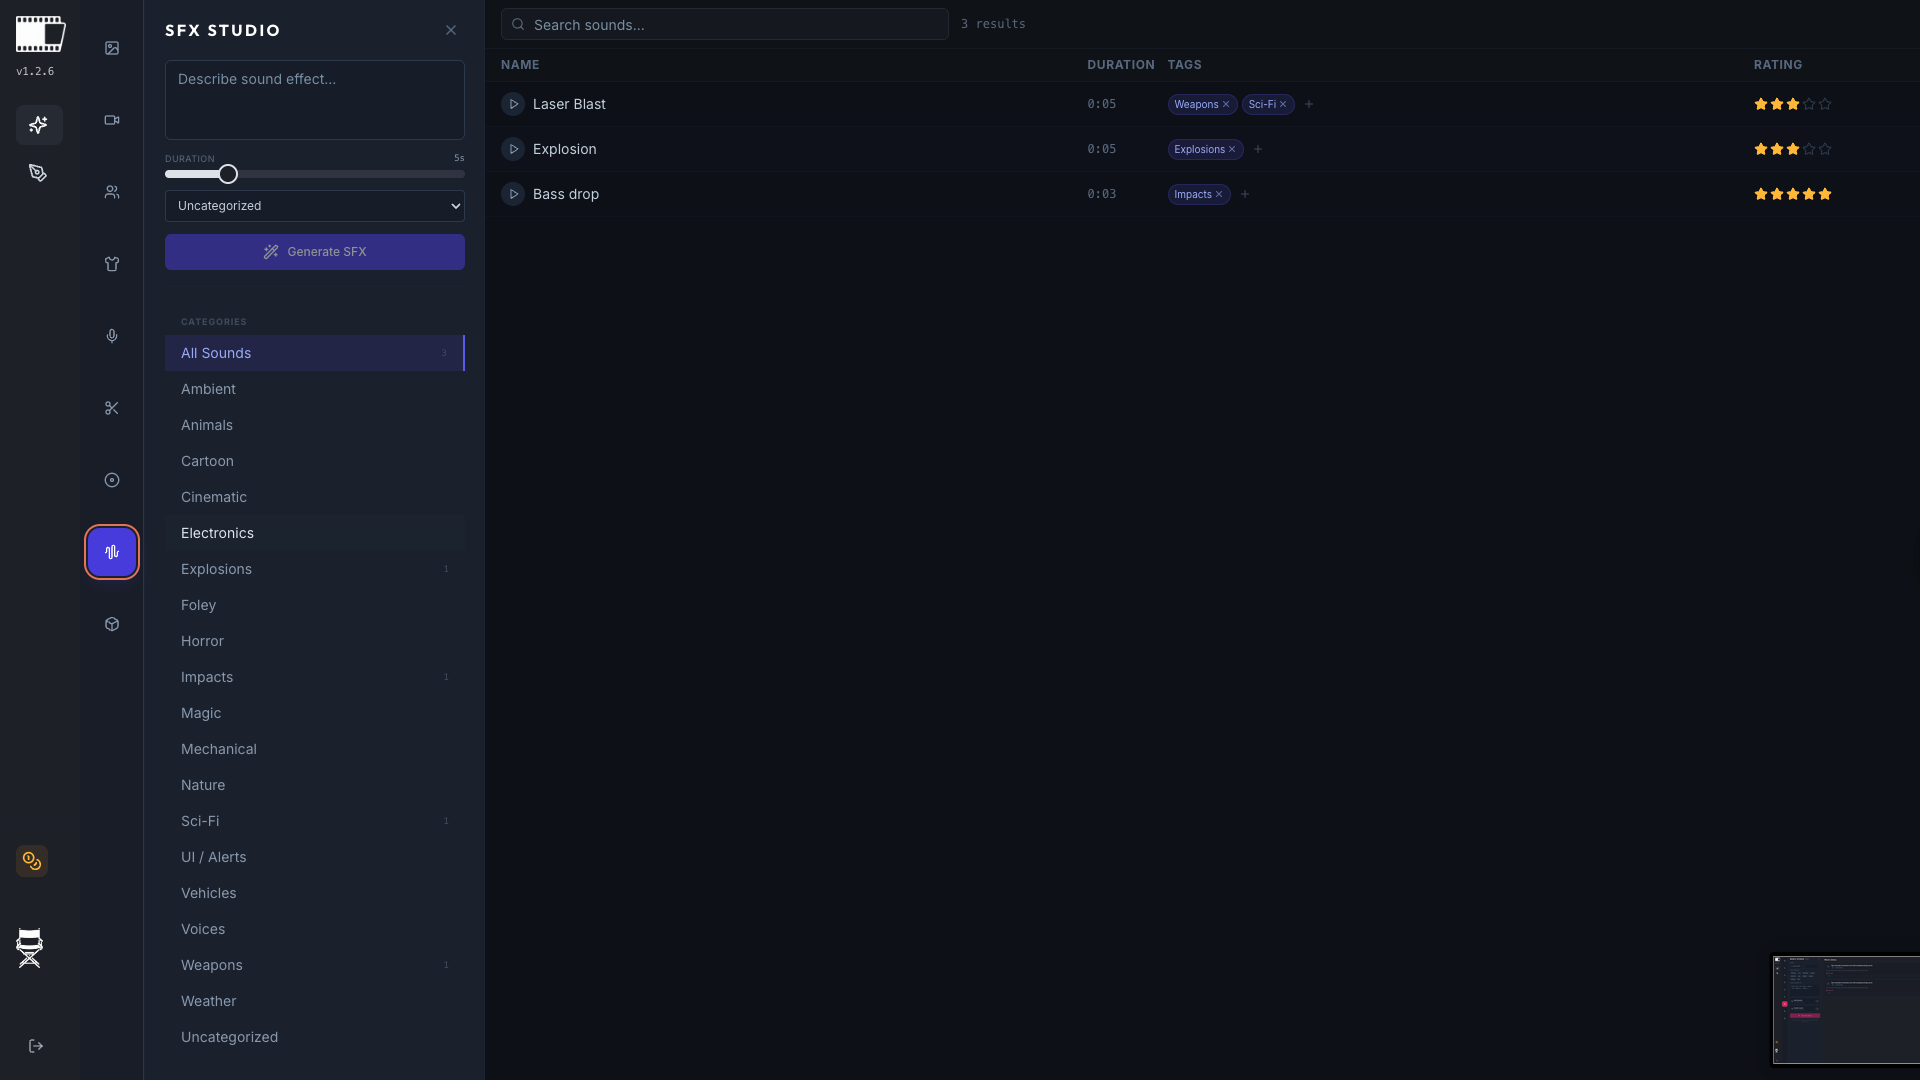Open the record disc sidebar icon

pos(112,480)
